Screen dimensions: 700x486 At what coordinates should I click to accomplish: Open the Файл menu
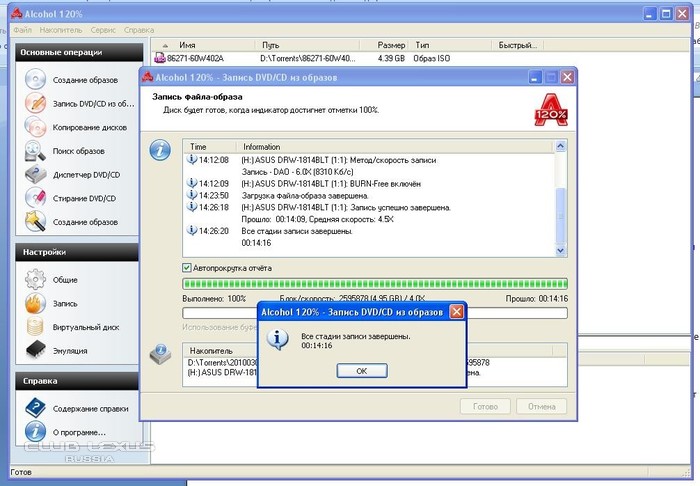23,30
